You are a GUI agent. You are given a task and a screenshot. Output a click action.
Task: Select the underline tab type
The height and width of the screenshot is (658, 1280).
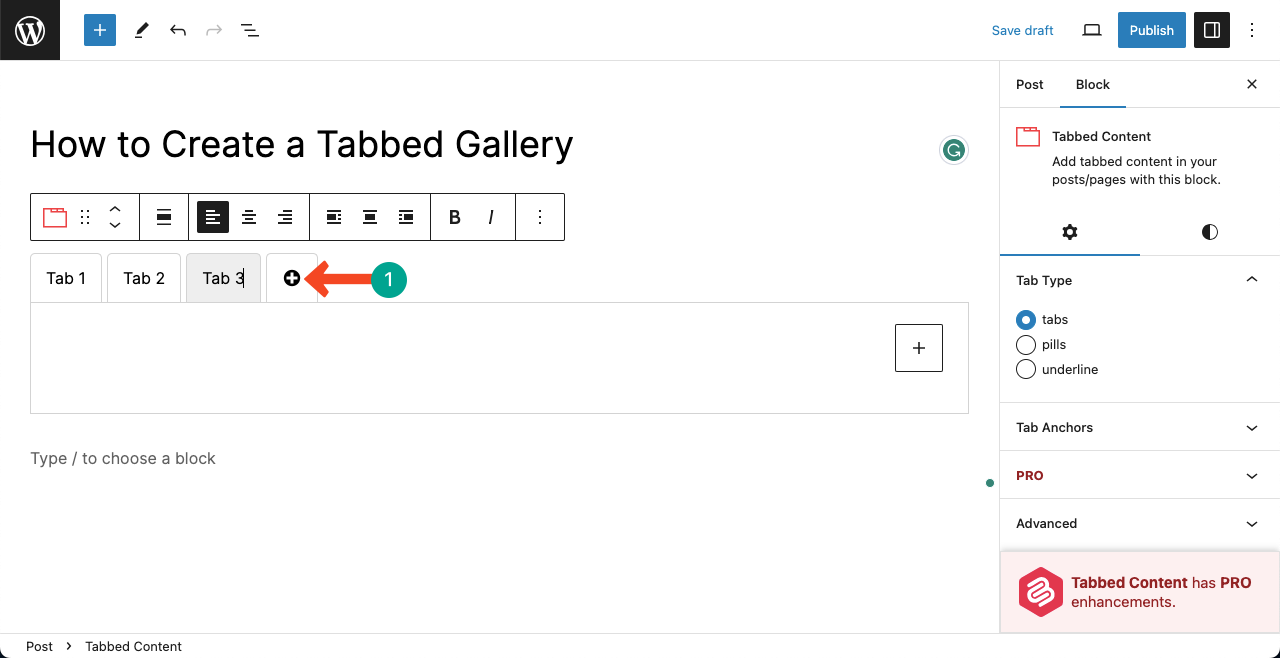[x=1026, y=370]
